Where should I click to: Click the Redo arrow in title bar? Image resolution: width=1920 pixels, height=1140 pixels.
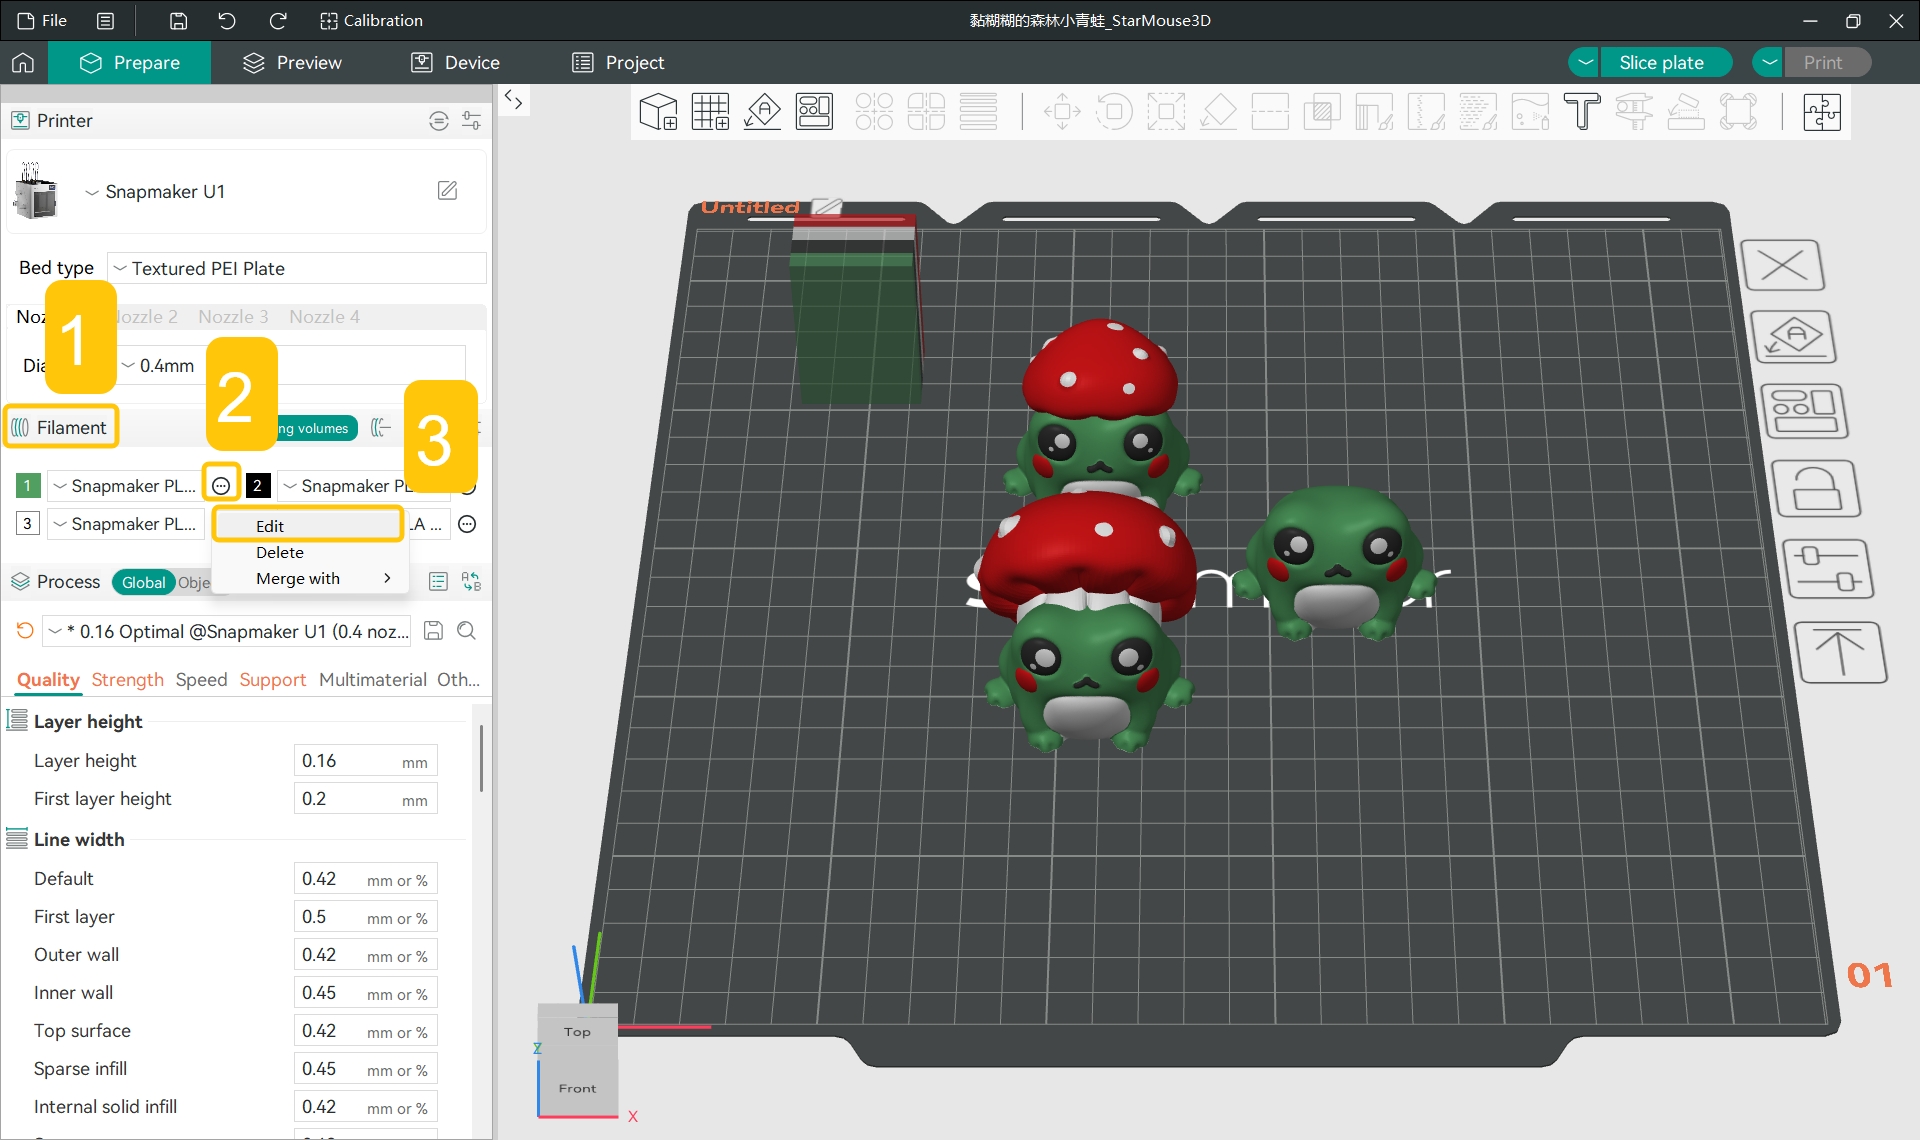point(278,20)
